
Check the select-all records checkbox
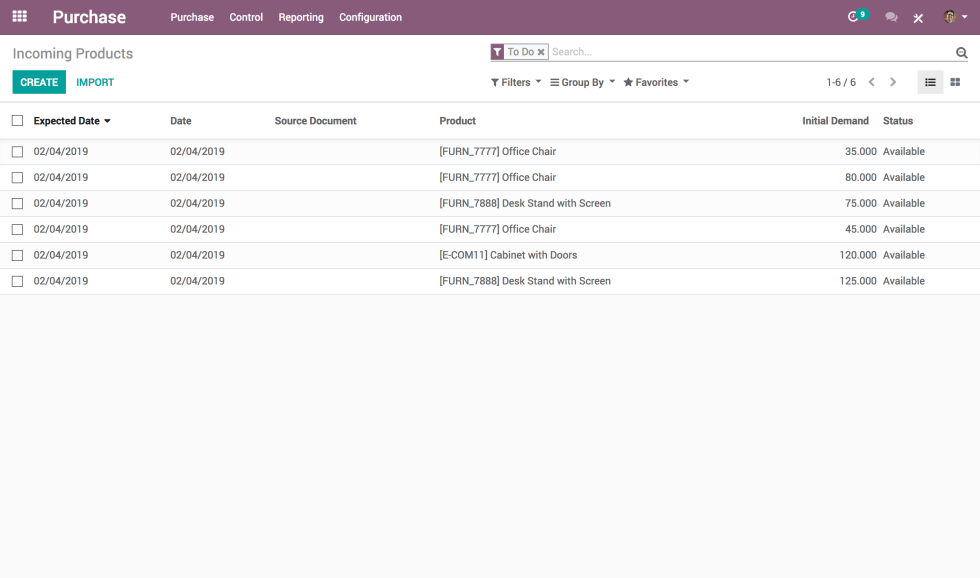(16, 120)
